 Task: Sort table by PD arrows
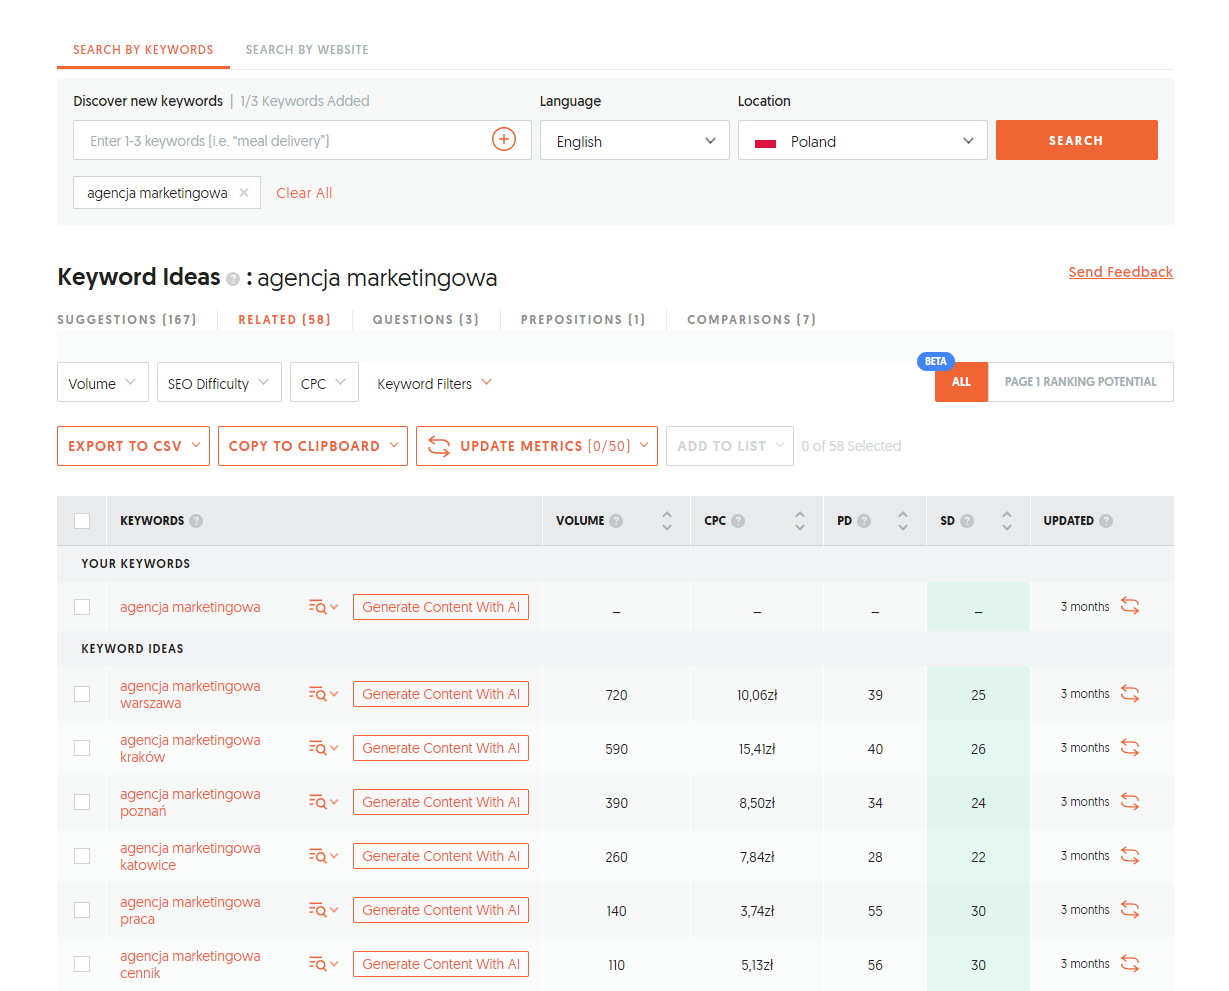903,521
